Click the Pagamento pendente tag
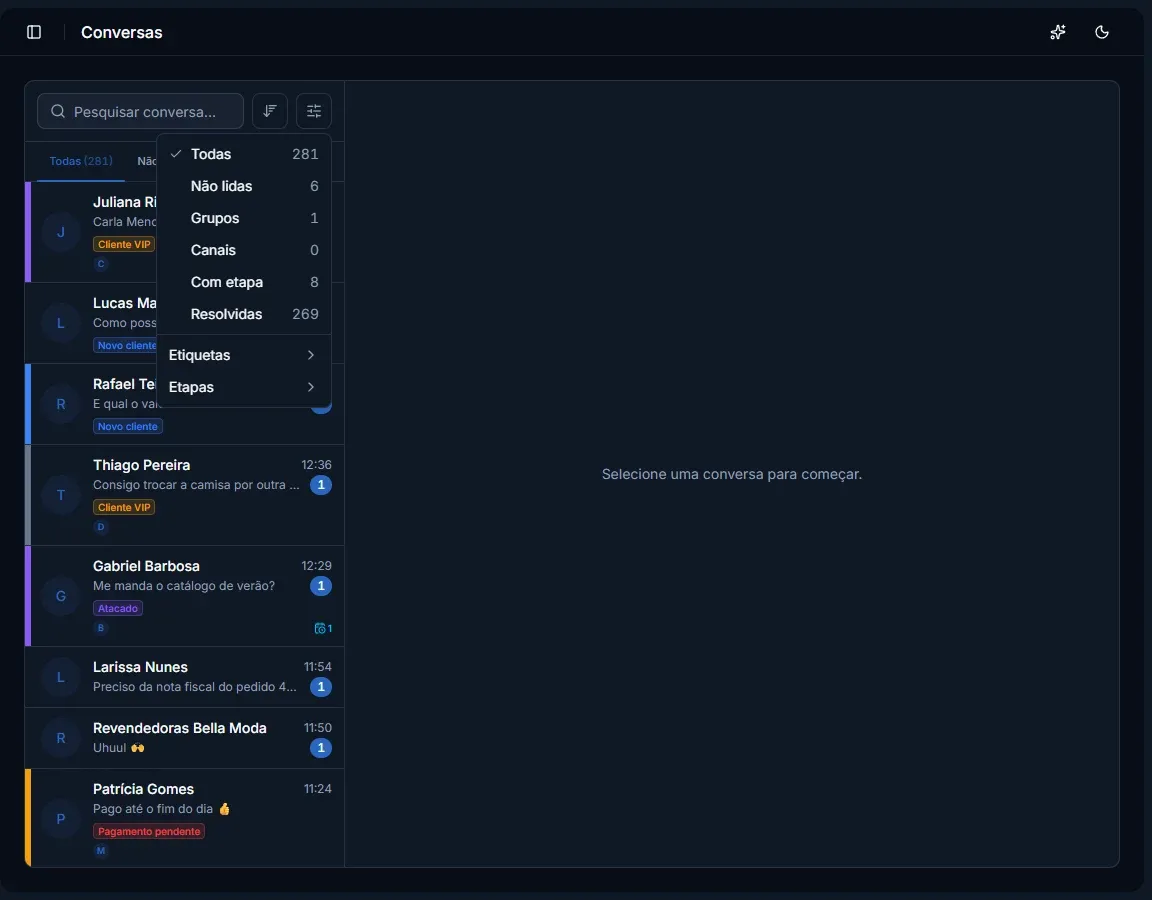The width and height of the screenshot is (1152, 900). (x=149, y=832)
